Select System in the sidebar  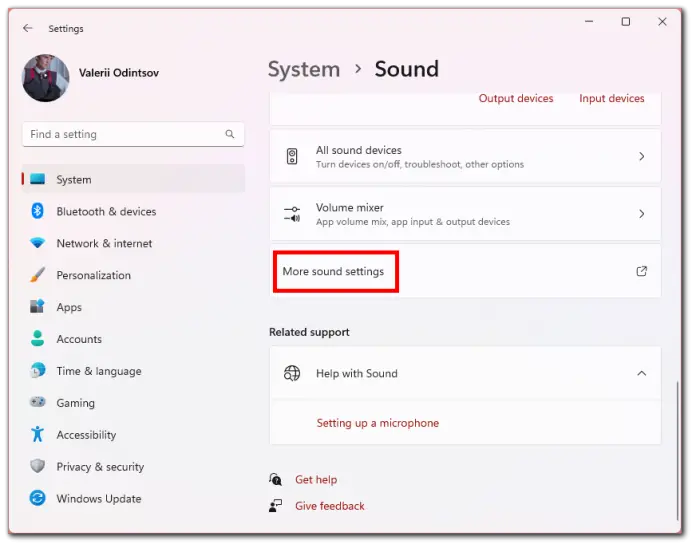[x=133, y=179]
